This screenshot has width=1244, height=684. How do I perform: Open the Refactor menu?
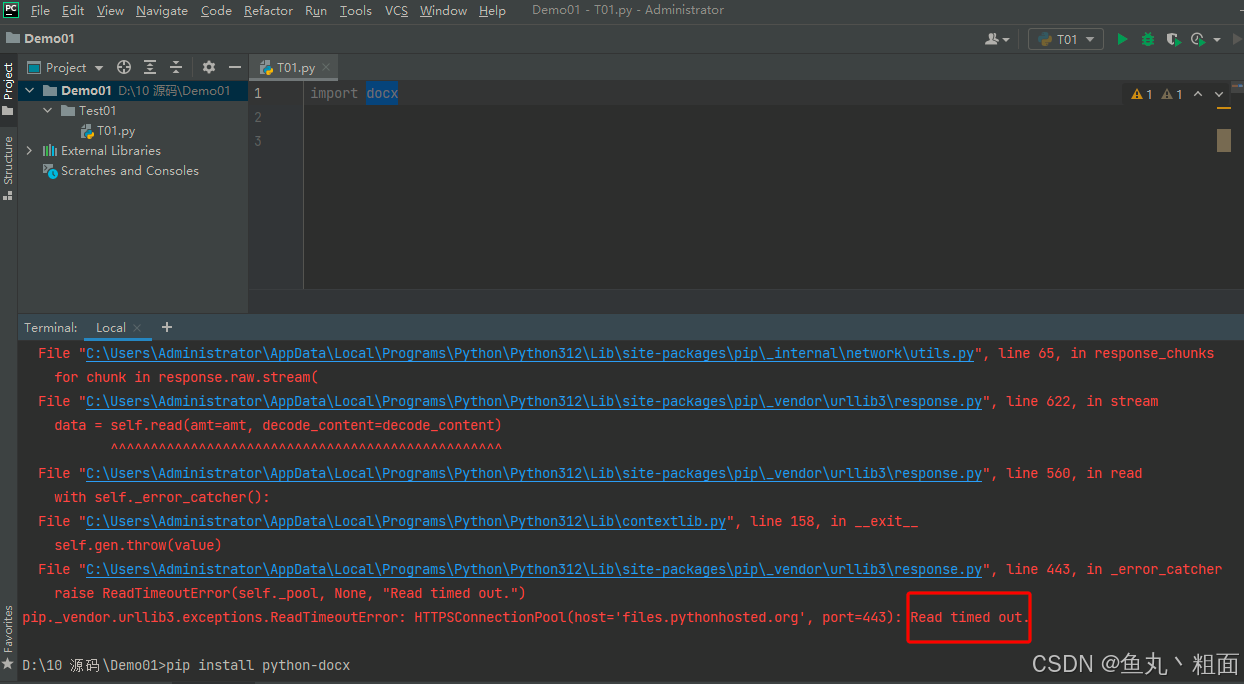point(268,10)
